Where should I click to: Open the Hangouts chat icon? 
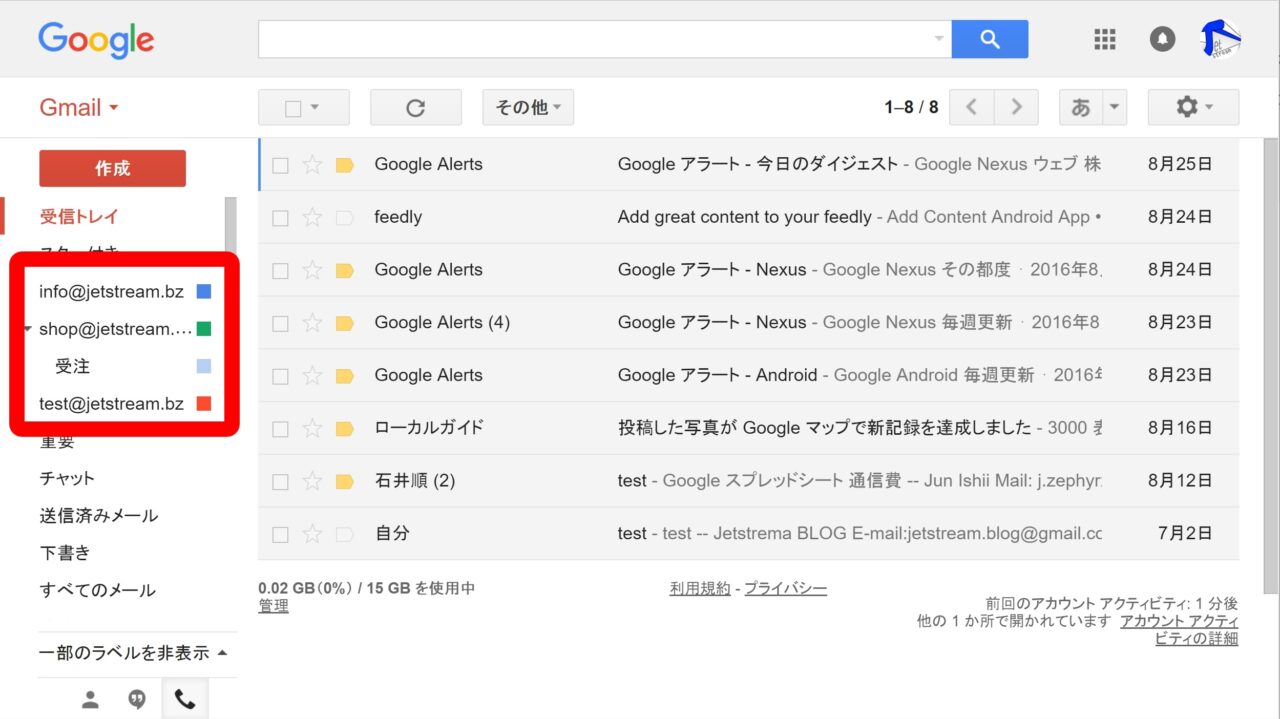pos(137,699)
